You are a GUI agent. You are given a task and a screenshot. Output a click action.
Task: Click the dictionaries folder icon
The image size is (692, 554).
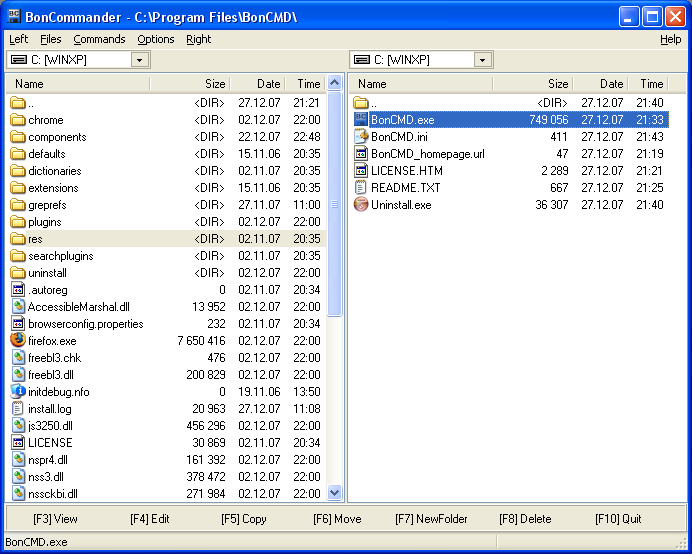(18, 171)
